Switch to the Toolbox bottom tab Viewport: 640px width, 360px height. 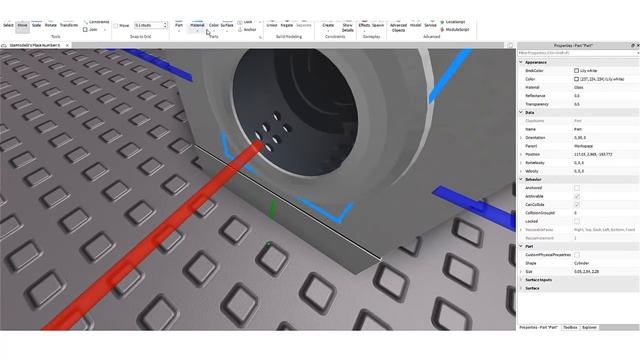pyautogui.click(x=570, y=327)
